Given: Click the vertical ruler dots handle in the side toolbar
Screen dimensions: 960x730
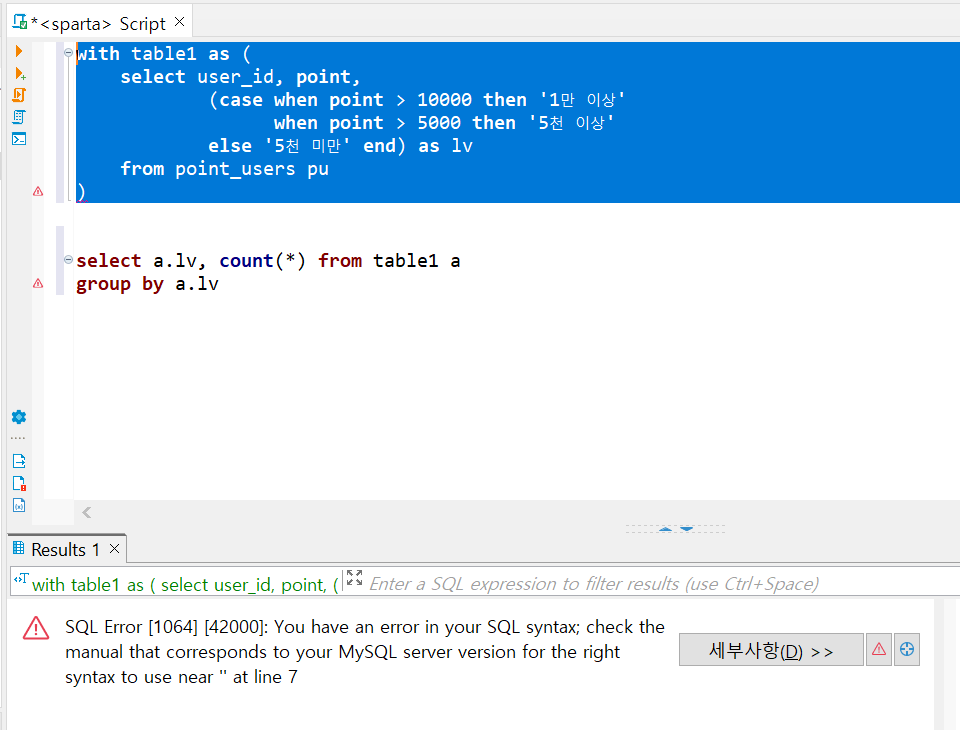Looking at the screenshot, I should (x=18, y=438).
